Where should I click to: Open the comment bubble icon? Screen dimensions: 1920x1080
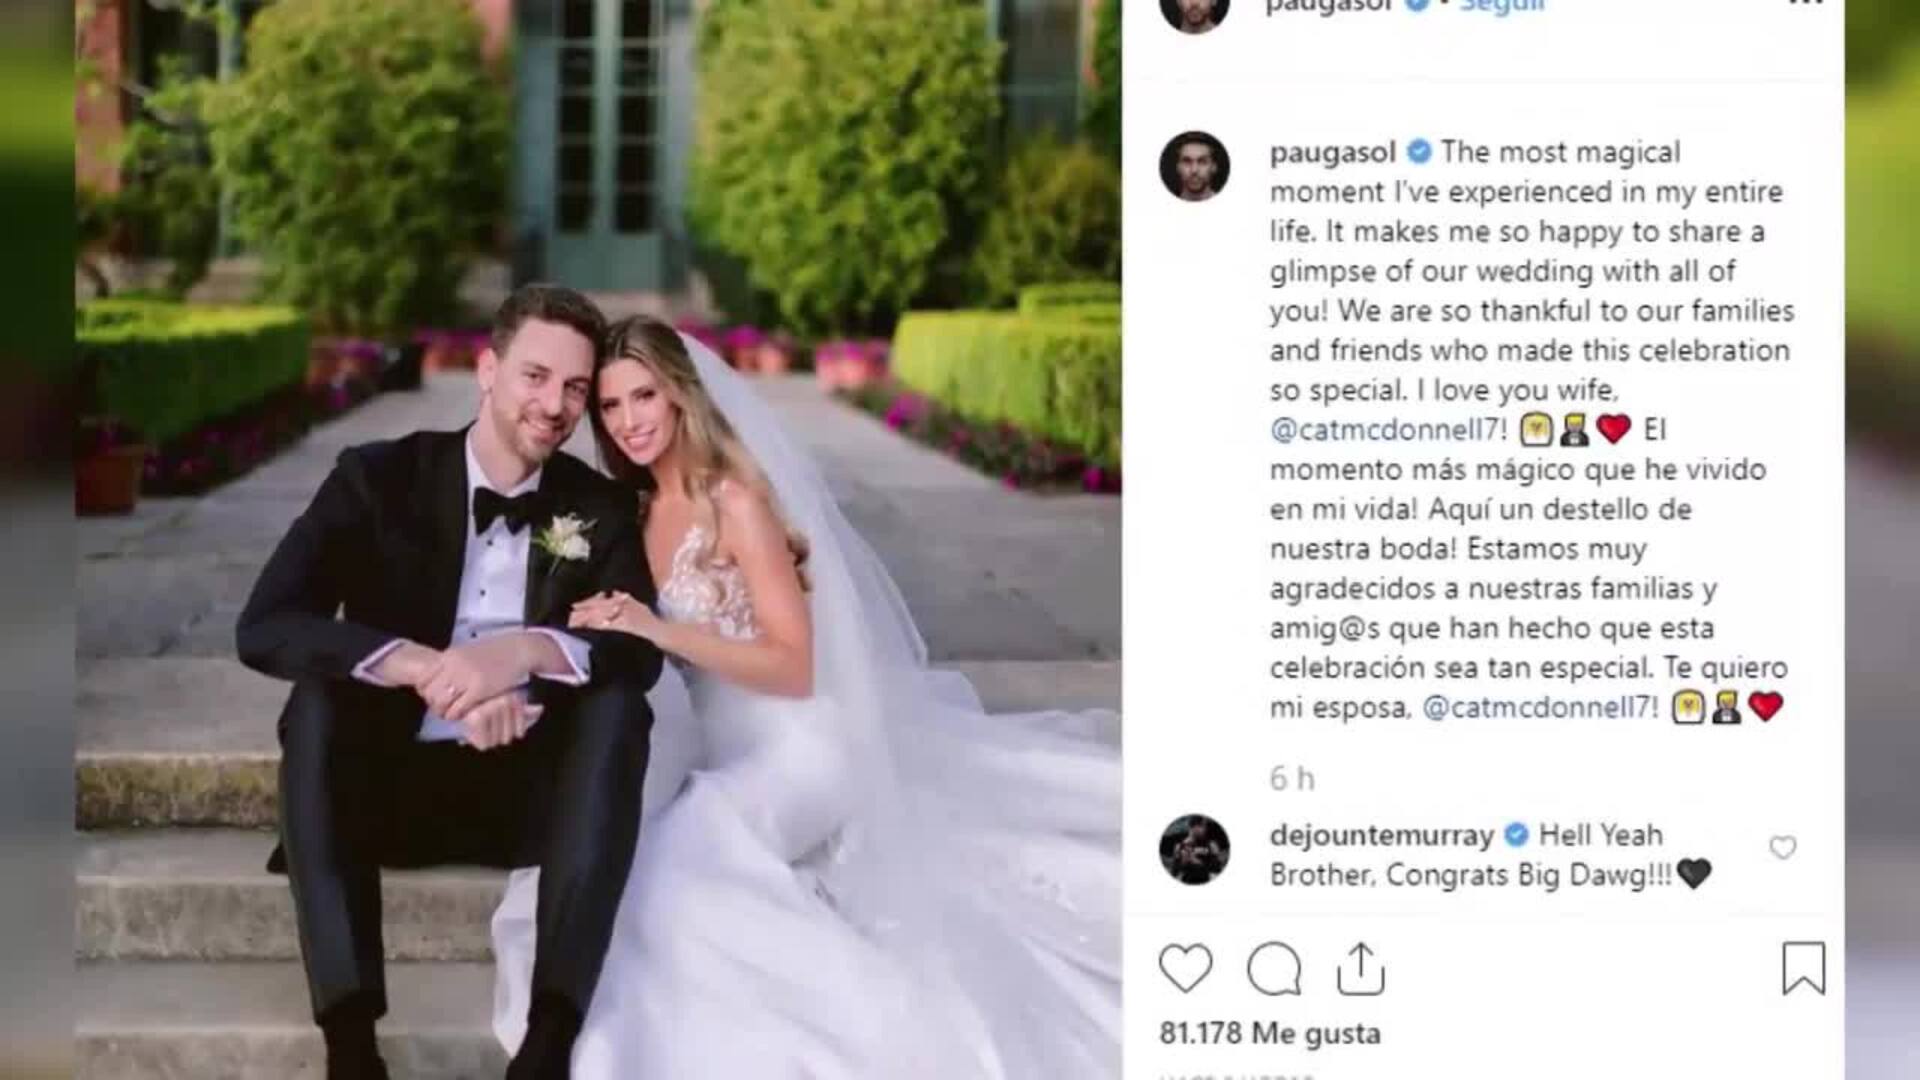(1274, 968)
